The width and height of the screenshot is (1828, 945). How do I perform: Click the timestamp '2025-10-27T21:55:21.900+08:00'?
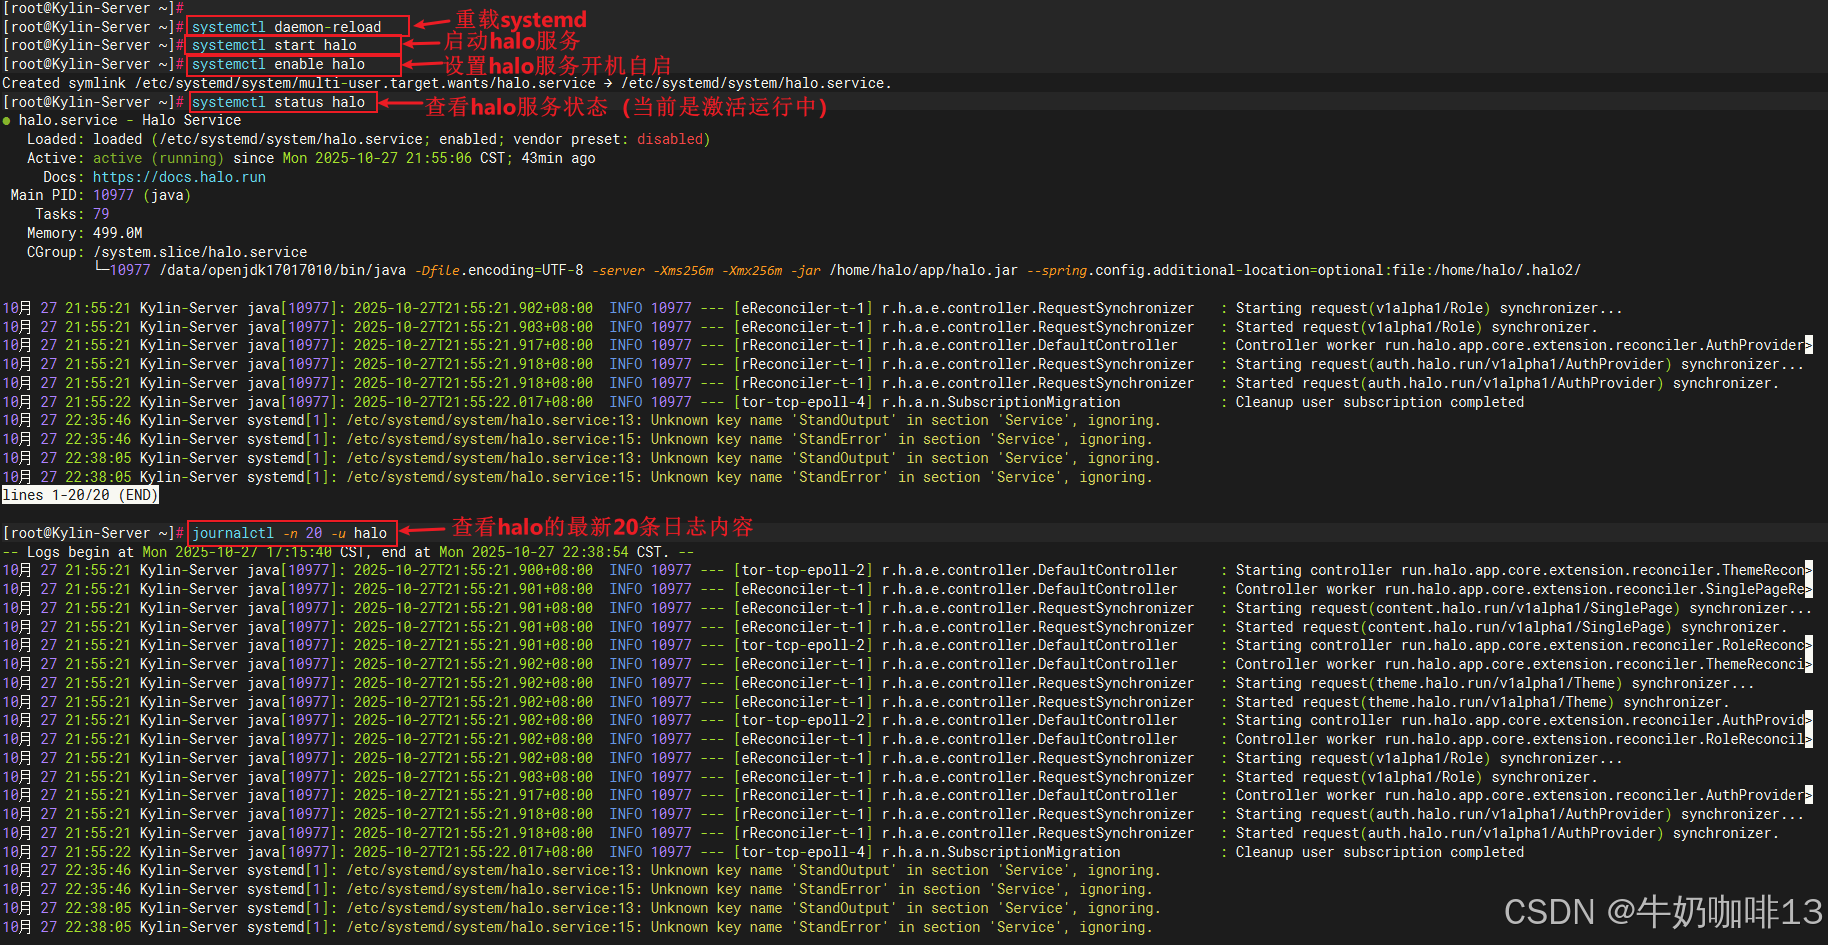click(473, 570)
